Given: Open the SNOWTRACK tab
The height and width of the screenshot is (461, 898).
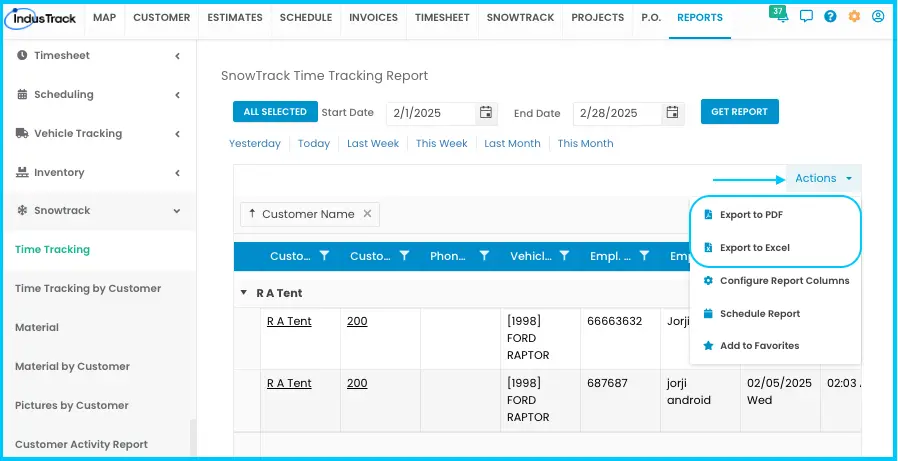Looking at the screenshot, I should [521, 18].
